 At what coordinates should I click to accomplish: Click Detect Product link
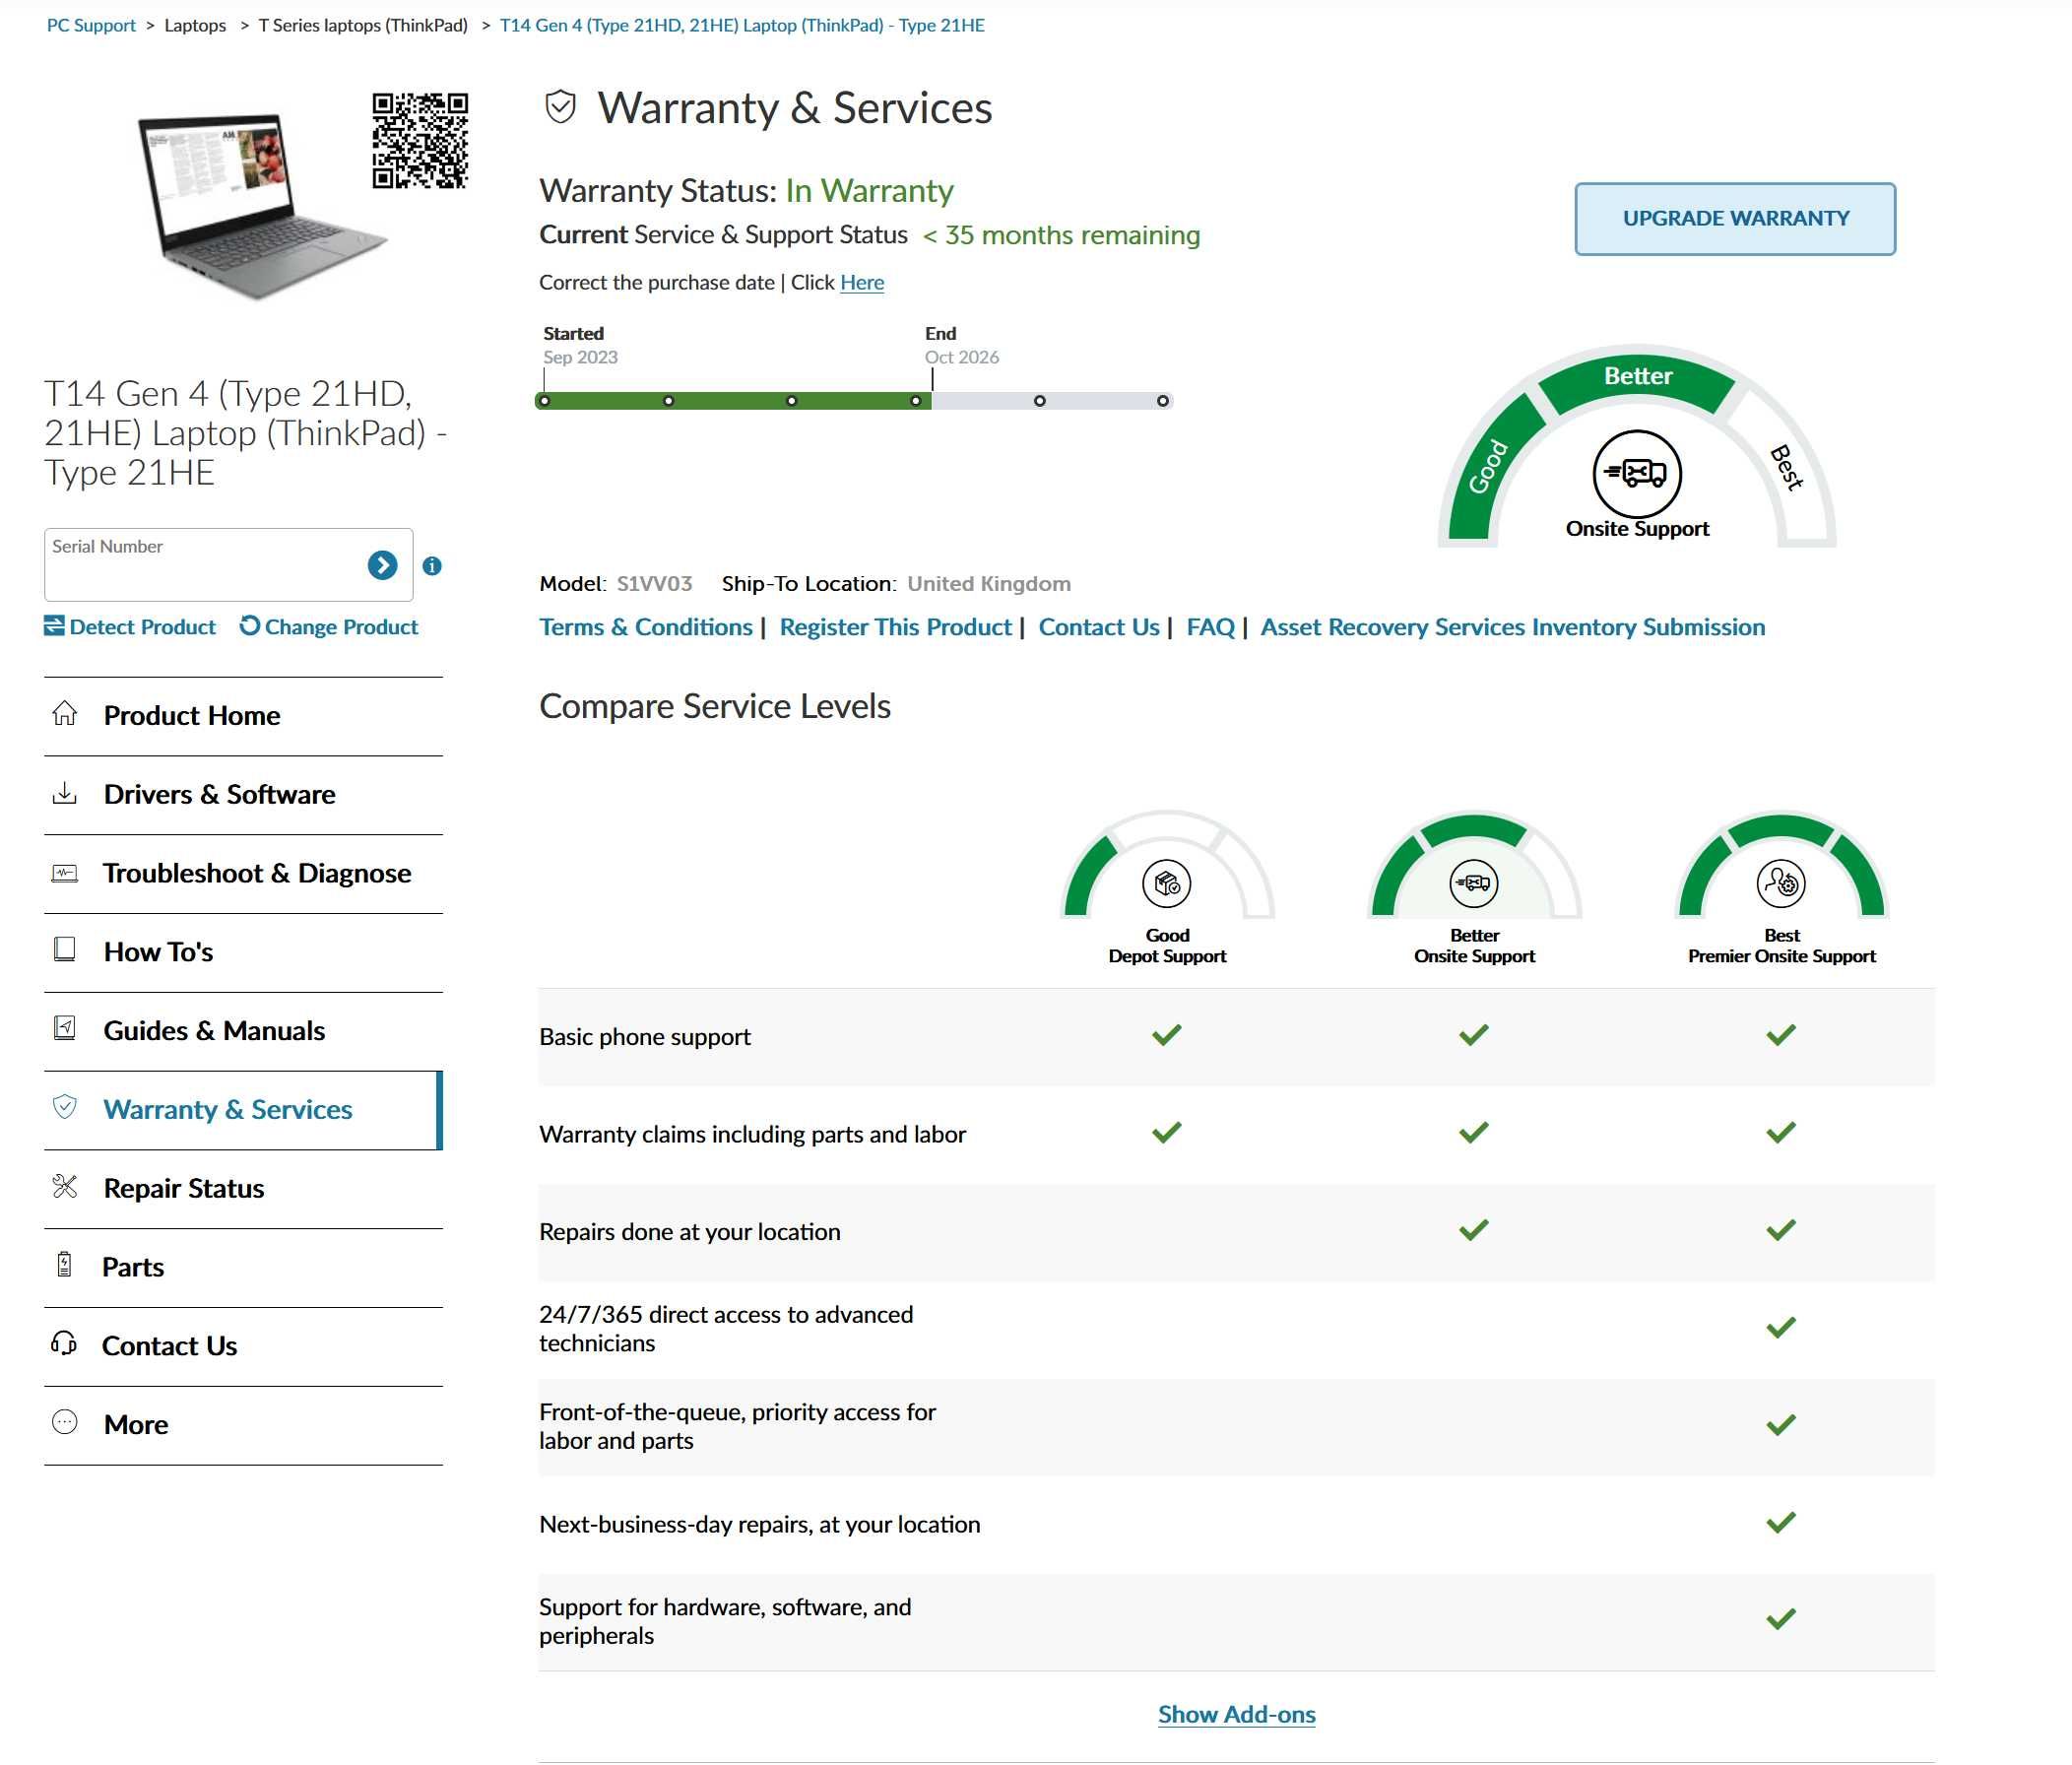tap(130, 627)
